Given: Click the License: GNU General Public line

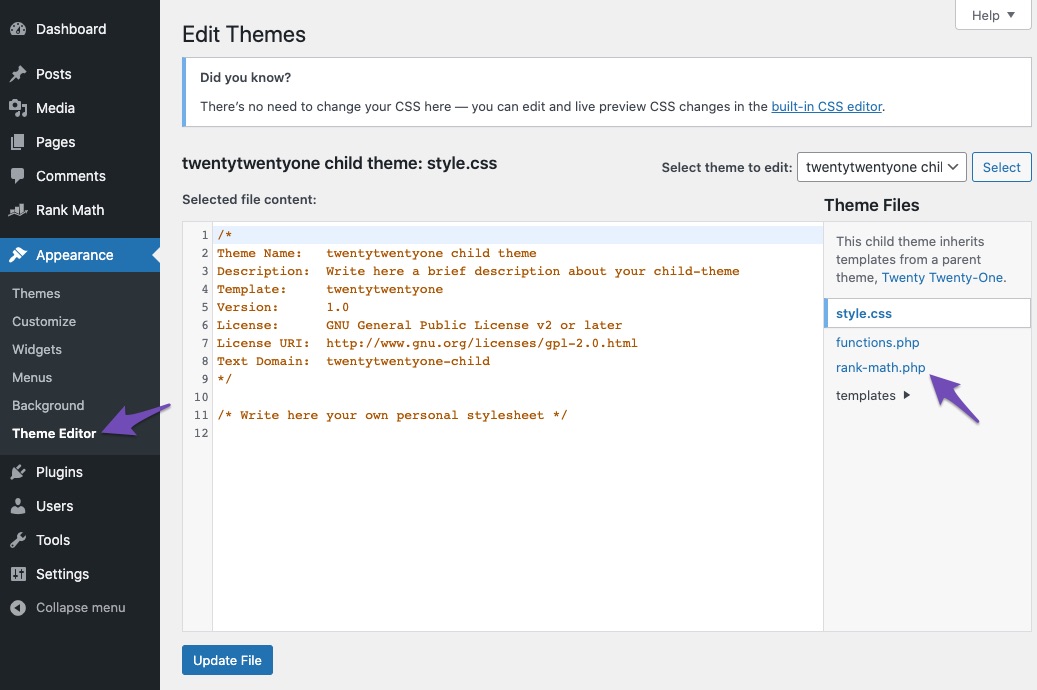Looking at the screenshot, I should coord(419,325).
